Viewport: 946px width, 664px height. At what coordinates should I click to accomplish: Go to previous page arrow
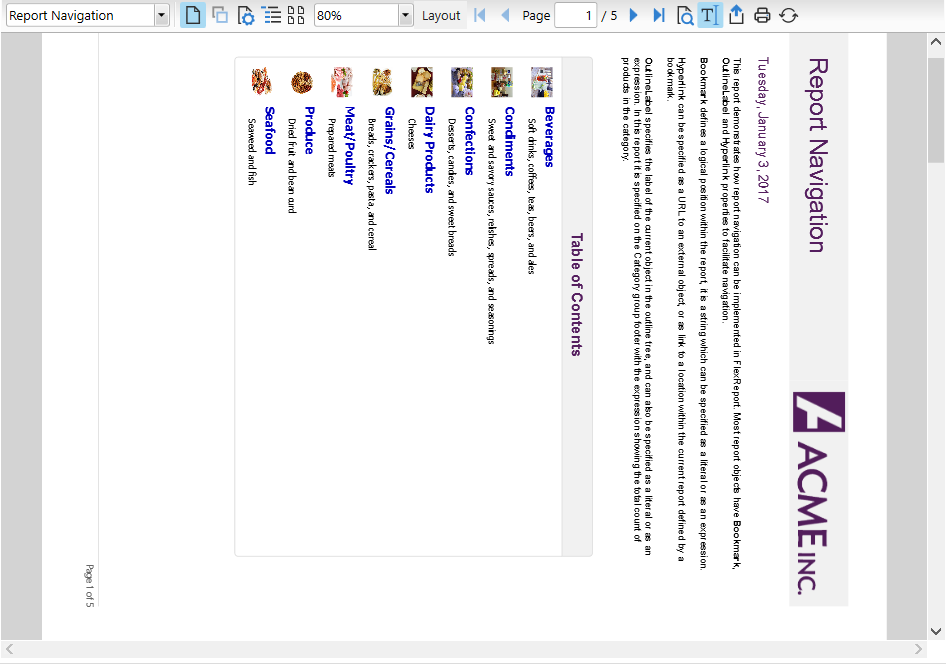(506, 15)
